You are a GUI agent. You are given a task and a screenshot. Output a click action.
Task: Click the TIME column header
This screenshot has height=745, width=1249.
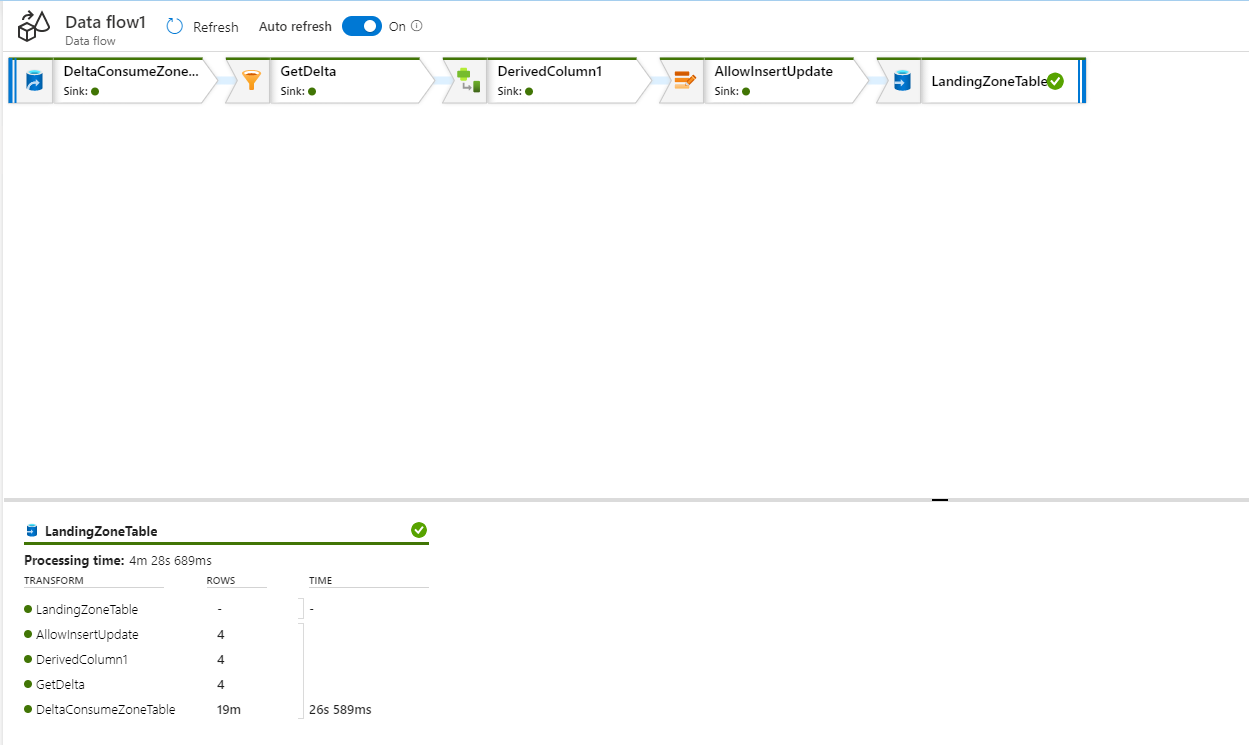[x=320, y=580]
